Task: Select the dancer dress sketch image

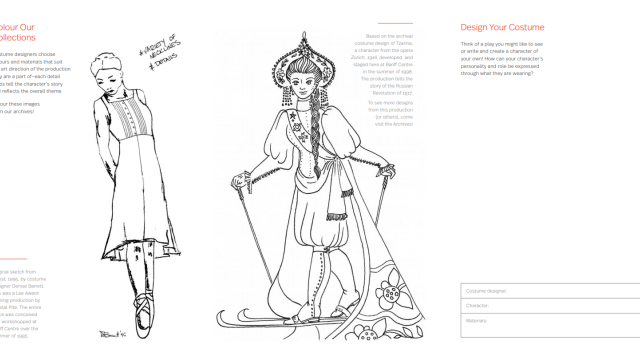Action: tap(136, 195)
